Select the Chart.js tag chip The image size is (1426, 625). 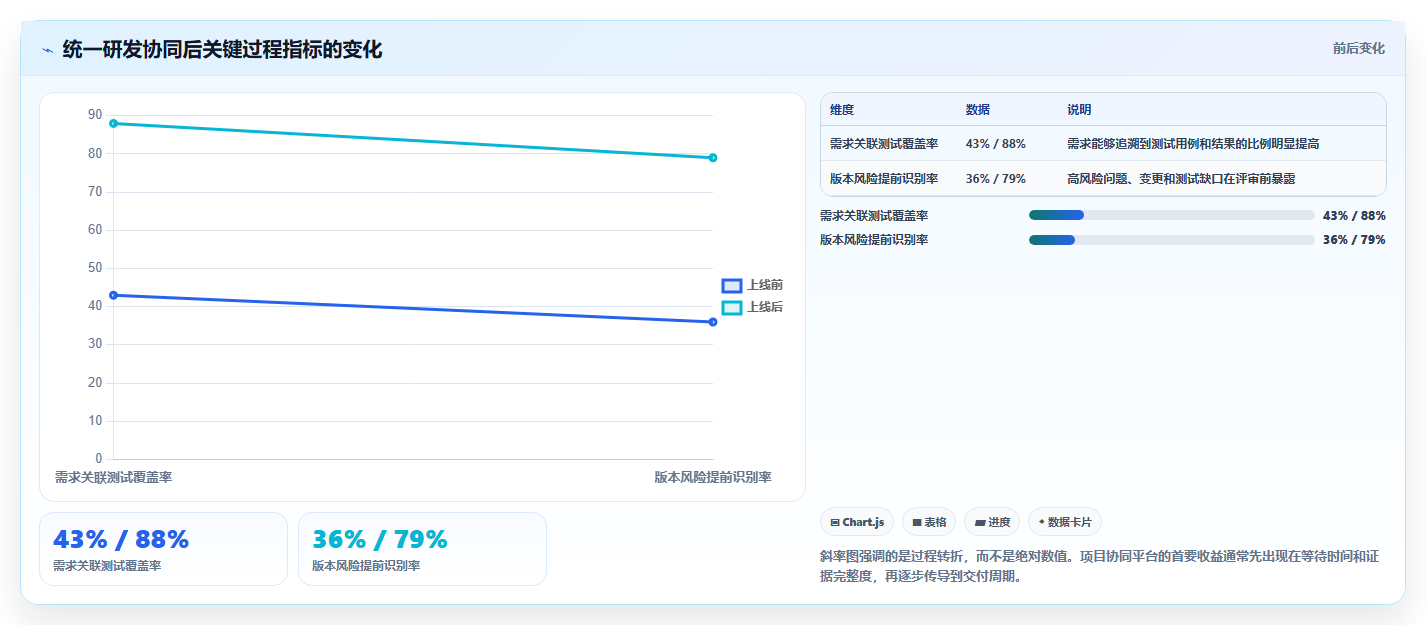[x=857, y=522]
